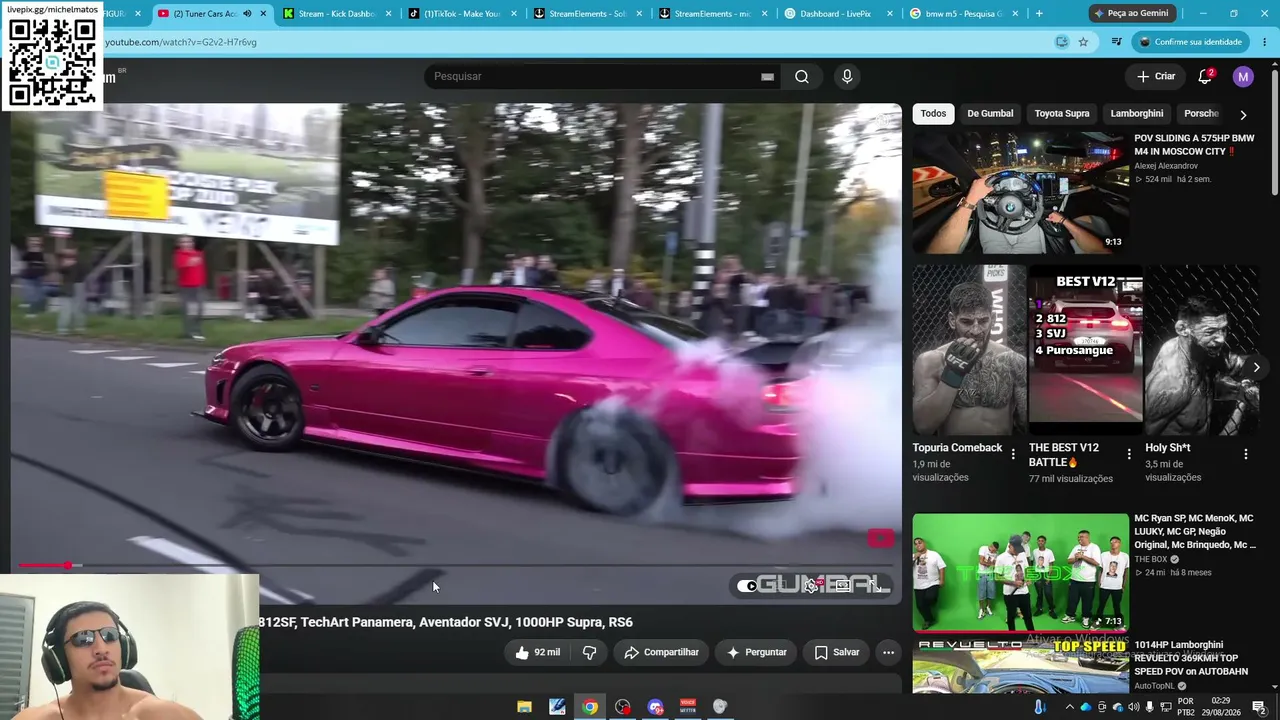Viewport: 1280px width, 720px height.
Task: Switch the player to theater mode
Action: [x=843, y=586]
